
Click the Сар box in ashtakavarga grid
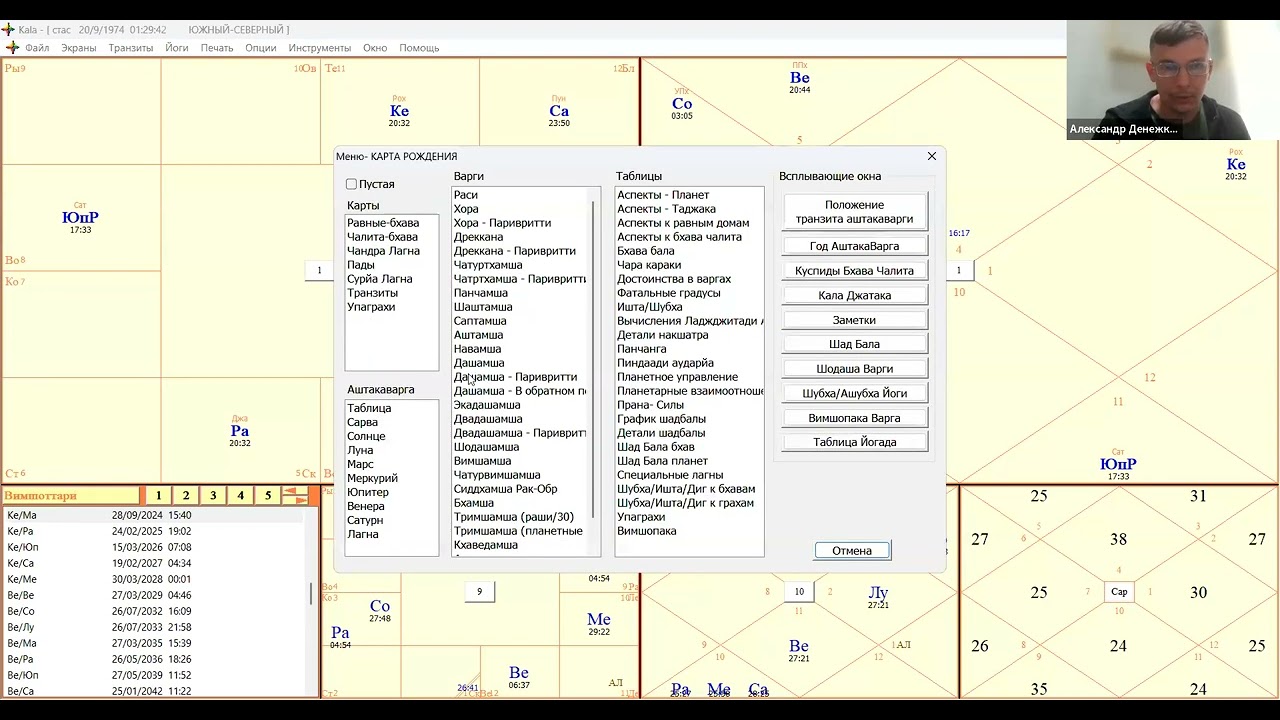pos(1119,592)
